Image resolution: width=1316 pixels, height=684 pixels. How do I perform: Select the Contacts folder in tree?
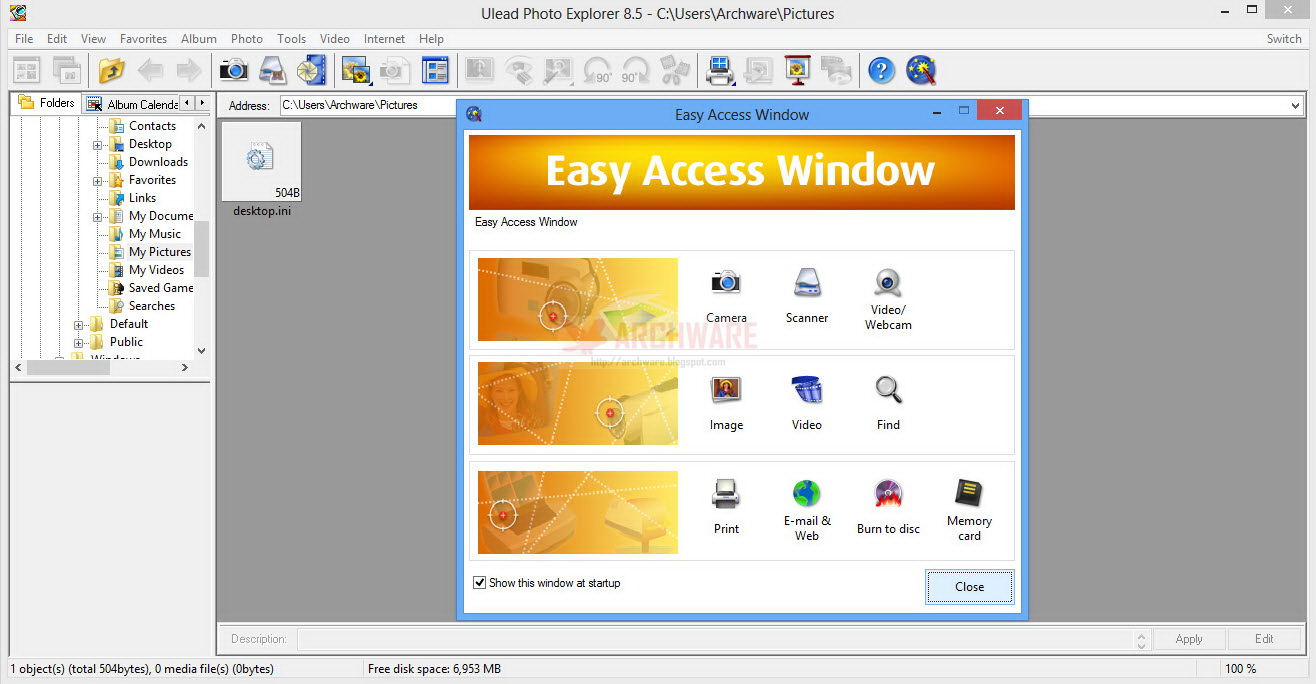click(x=152, y=126)
